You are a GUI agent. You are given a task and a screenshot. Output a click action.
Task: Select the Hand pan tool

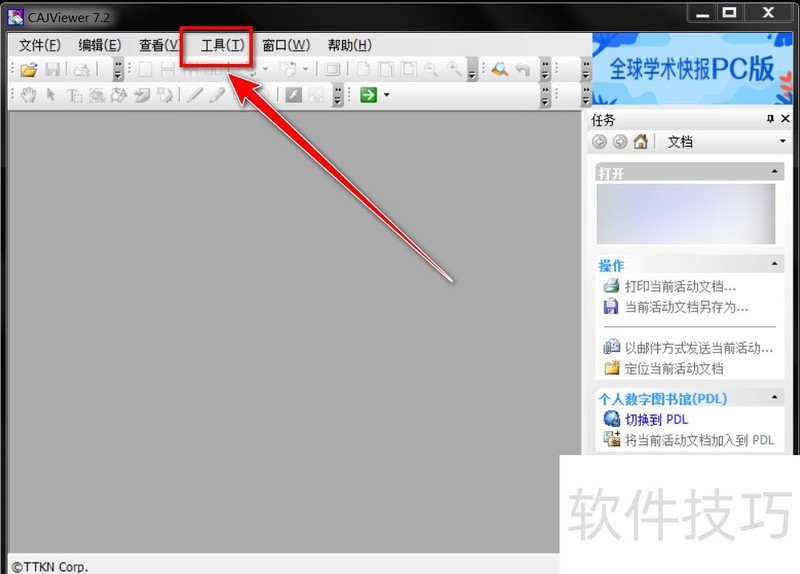[29, 95]
